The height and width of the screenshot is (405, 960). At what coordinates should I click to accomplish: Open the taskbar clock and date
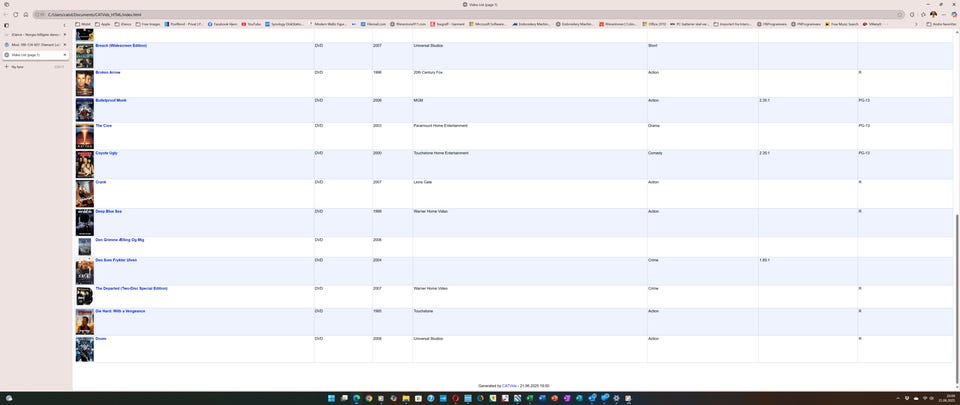pyautogui.click(x=949, y=398)
